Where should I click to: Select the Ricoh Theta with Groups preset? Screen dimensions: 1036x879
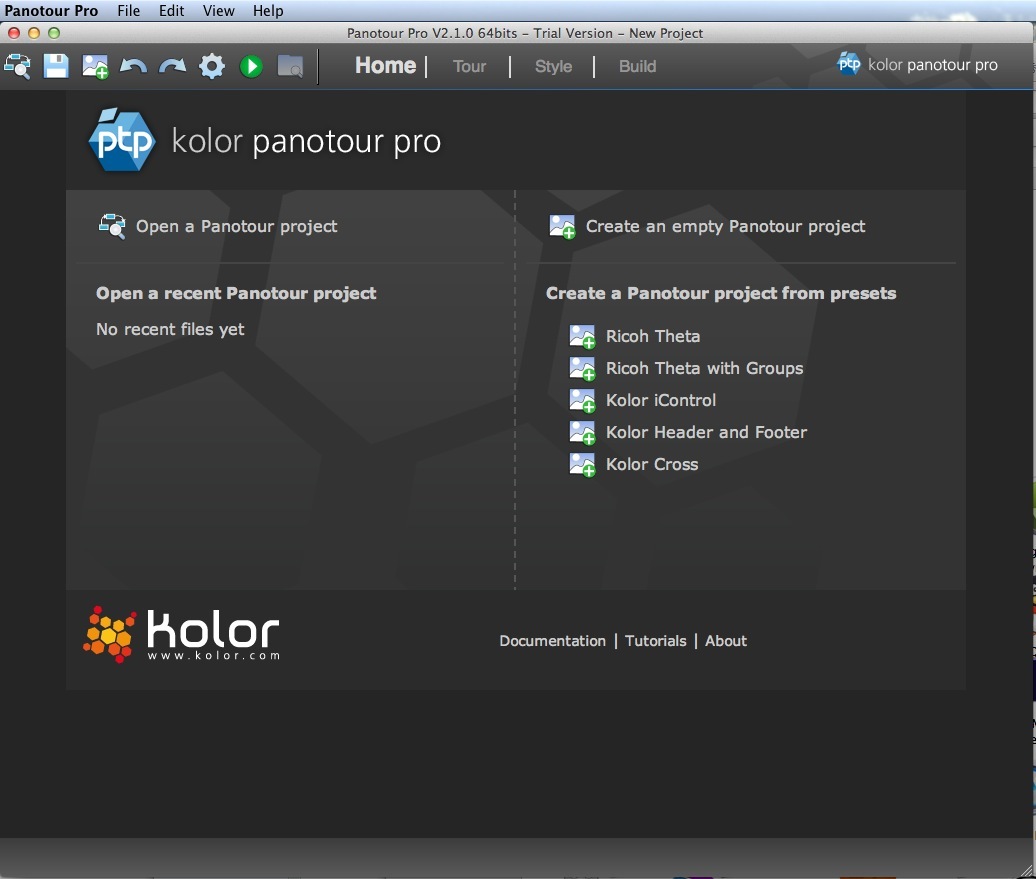[704, 368]
